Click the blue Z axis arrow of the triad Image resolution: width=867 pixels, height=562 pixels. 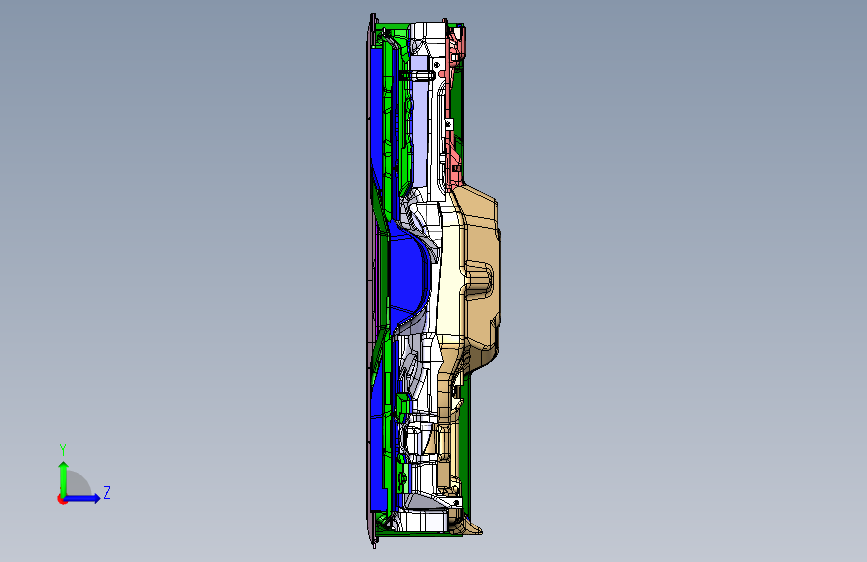tap(82, 498)
